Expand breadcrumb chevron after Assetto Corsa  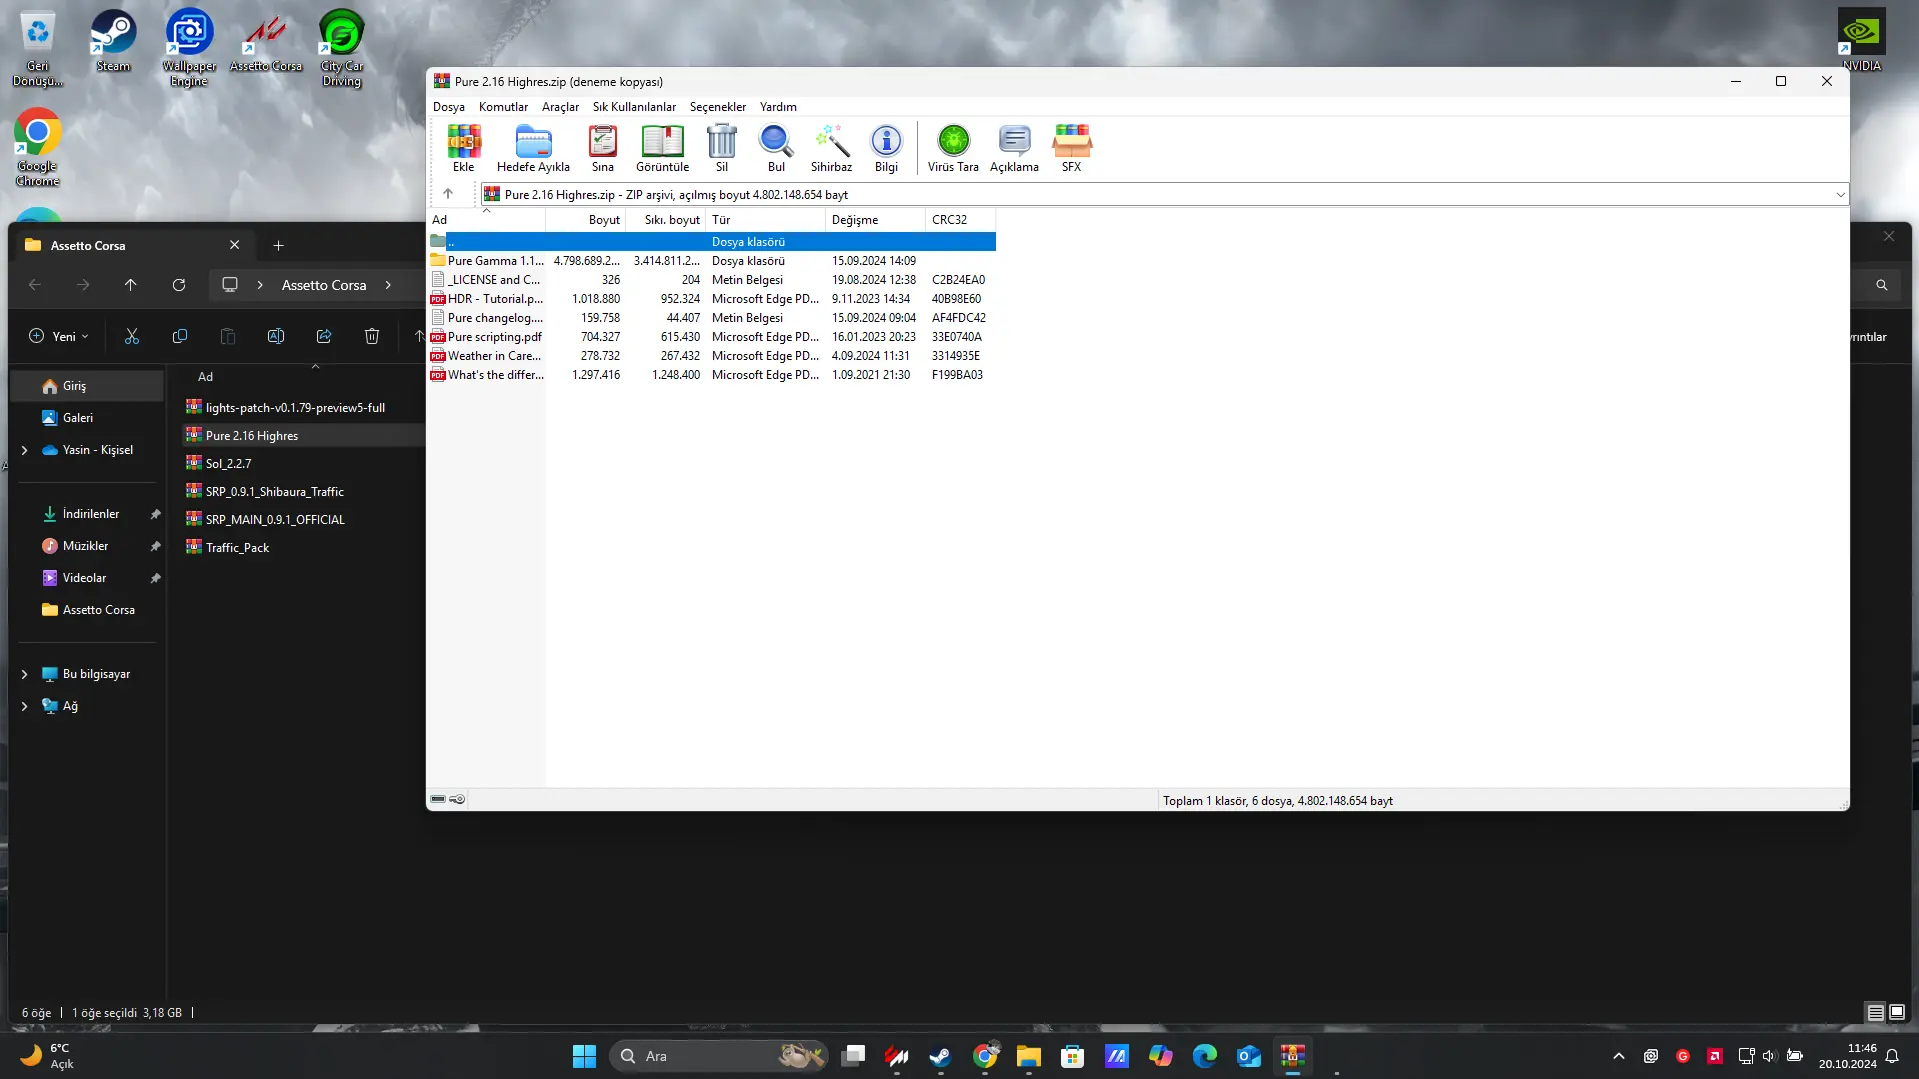(388, 285)
